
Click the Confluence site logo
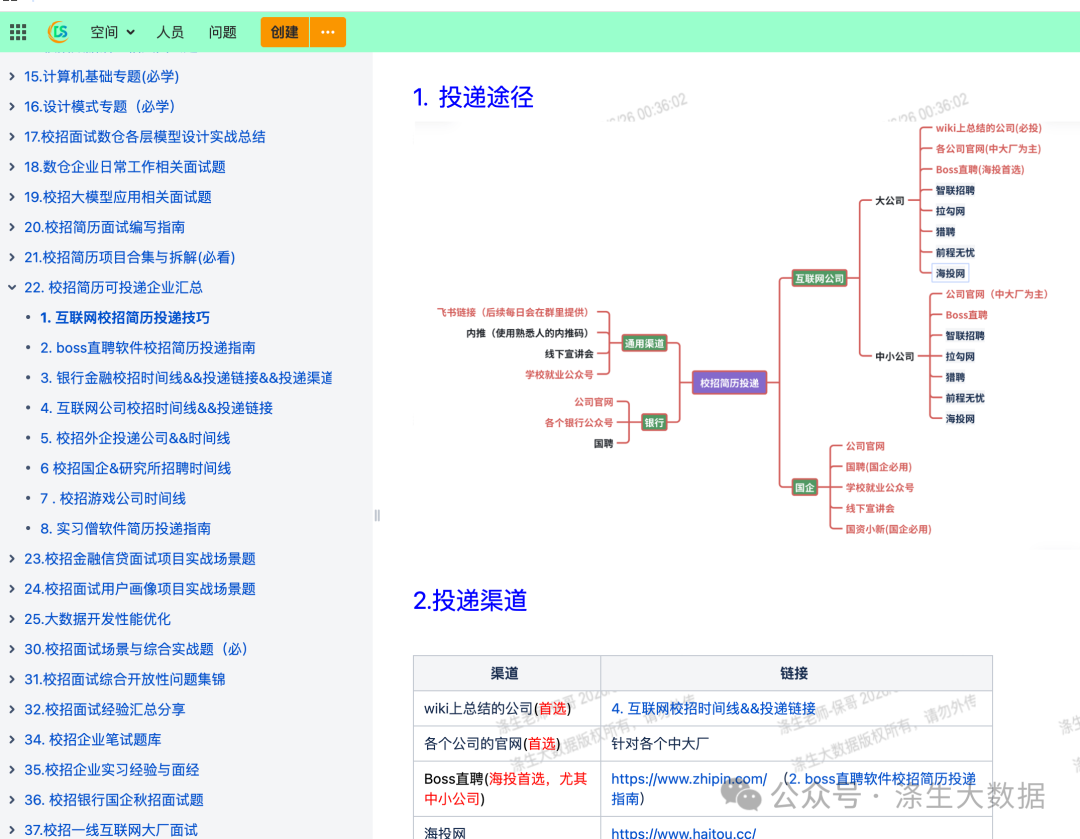59,32
